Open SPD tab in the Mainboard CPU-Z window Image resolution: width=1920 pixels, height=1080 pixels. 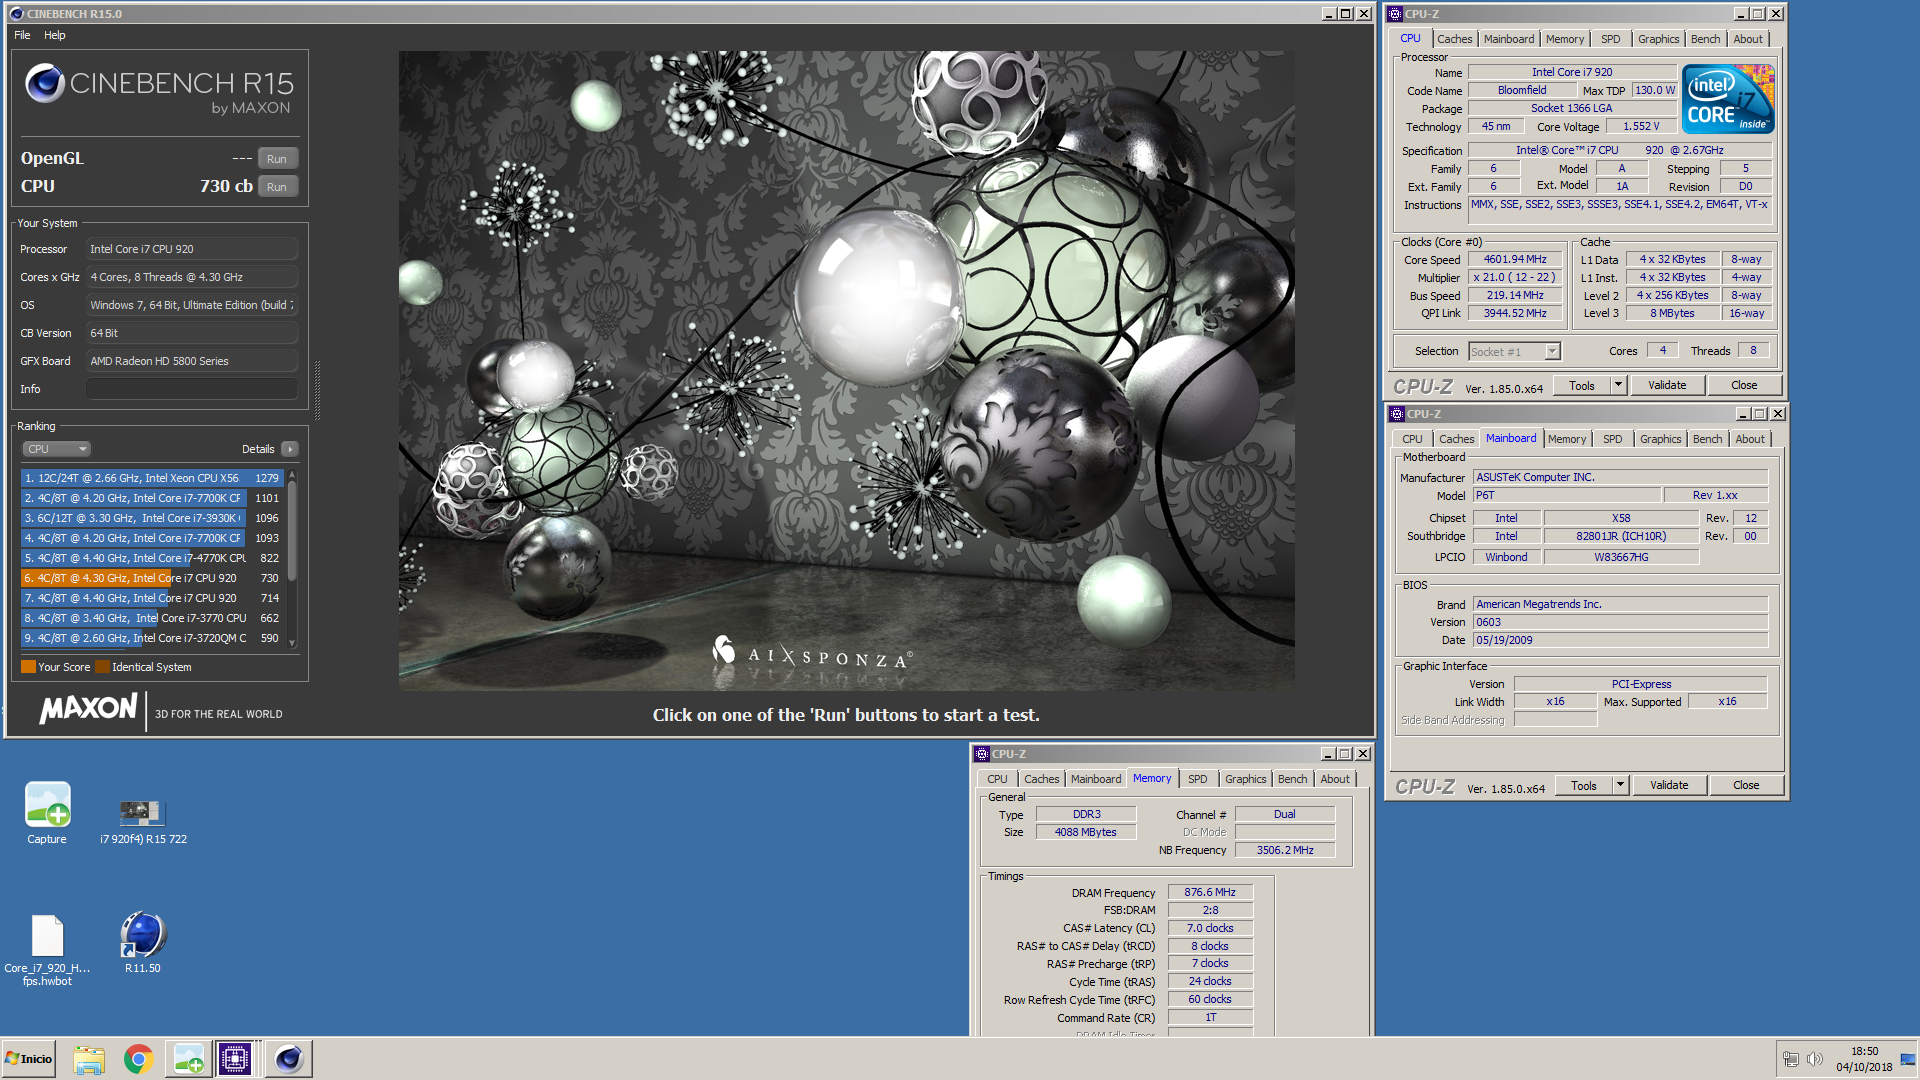(1613, 439)
